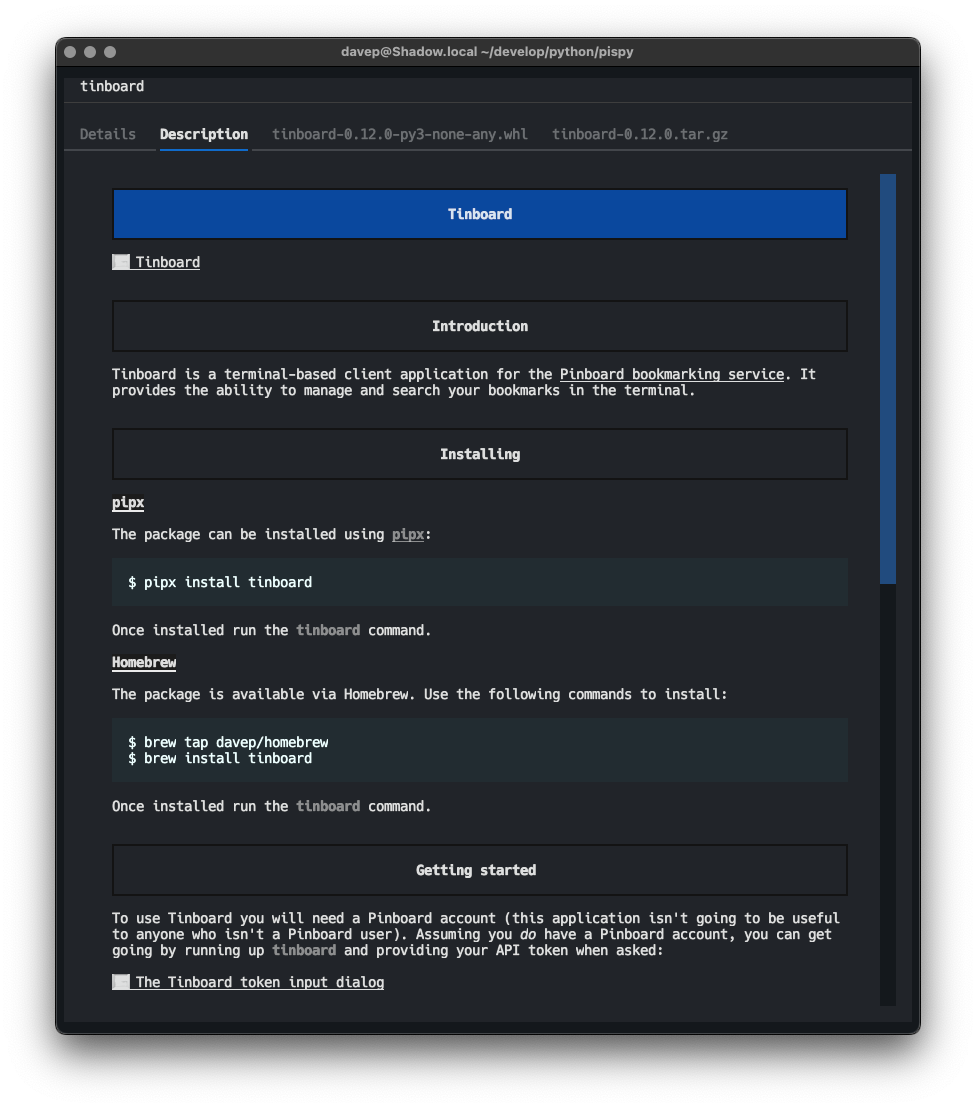Click the vertical scrollbar thumb
This screenshot has height=1108, width=976.
888,380
